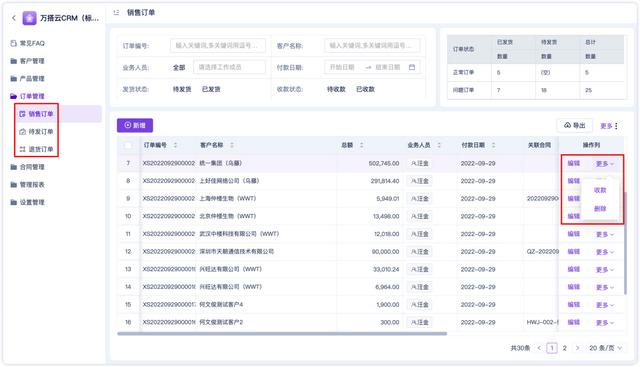Click the back arrow beside the CRM title
Viewport: 640px width, 367px height.
[14, 18]
